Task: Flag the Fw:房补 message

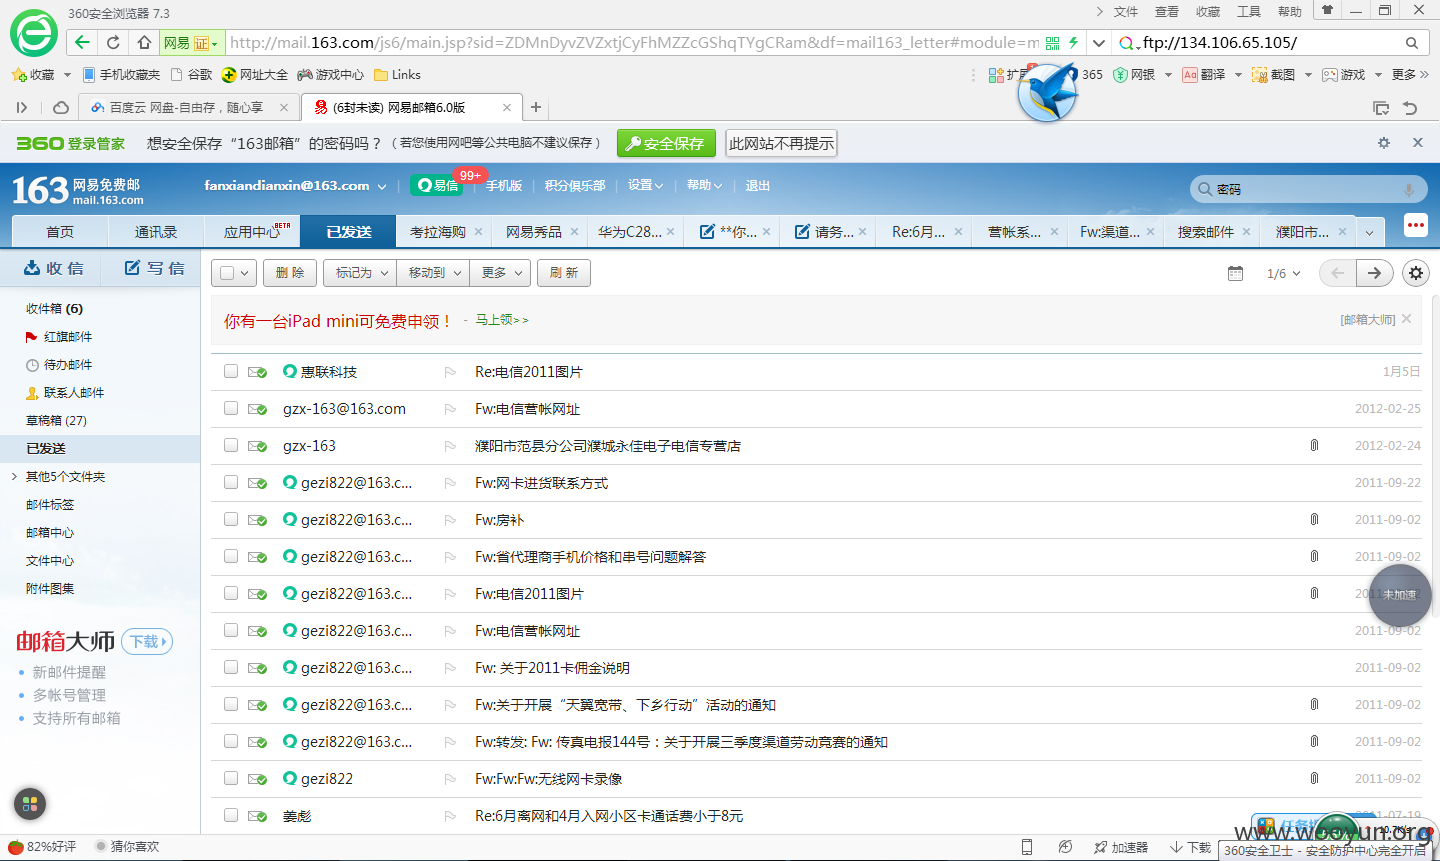Action: pyautogui.click(x=450, y=520)
